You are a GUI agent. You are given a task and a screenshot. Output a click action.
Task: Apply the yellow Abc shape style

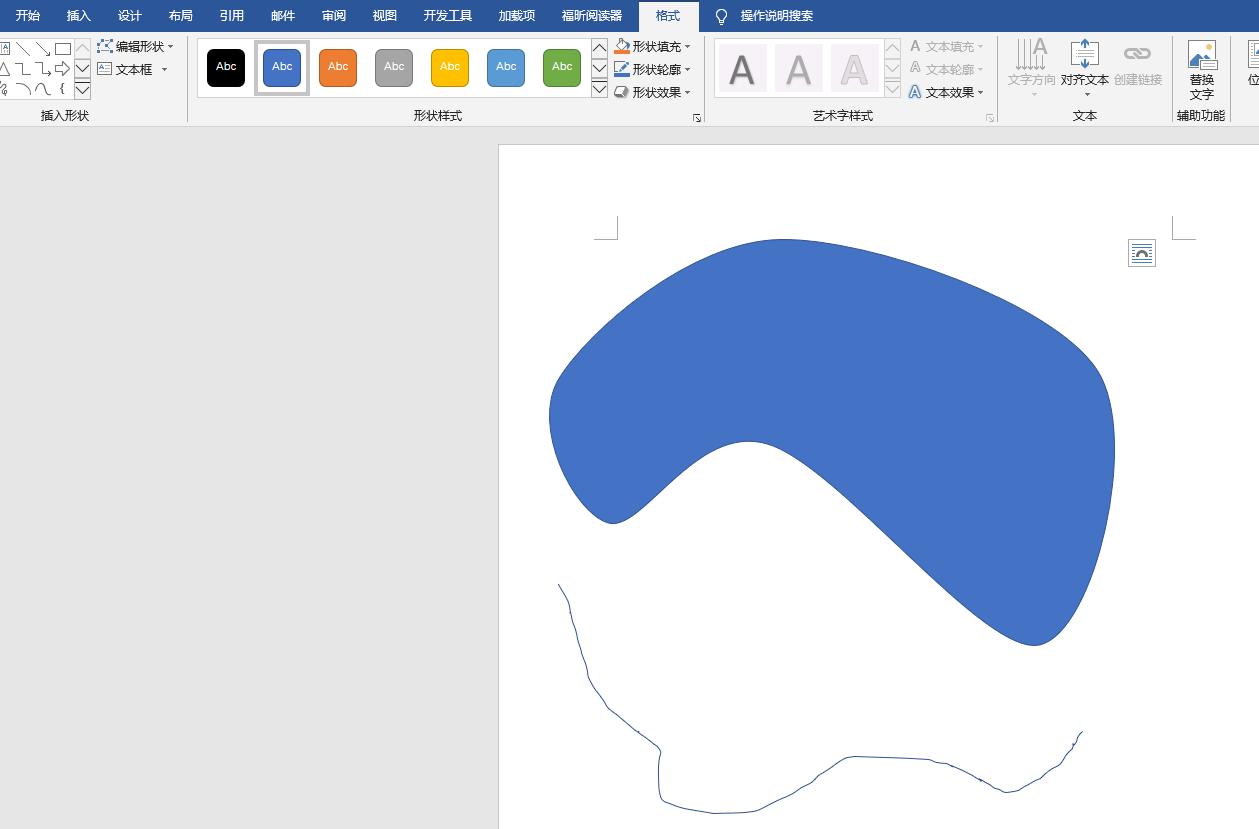(450, 68)
